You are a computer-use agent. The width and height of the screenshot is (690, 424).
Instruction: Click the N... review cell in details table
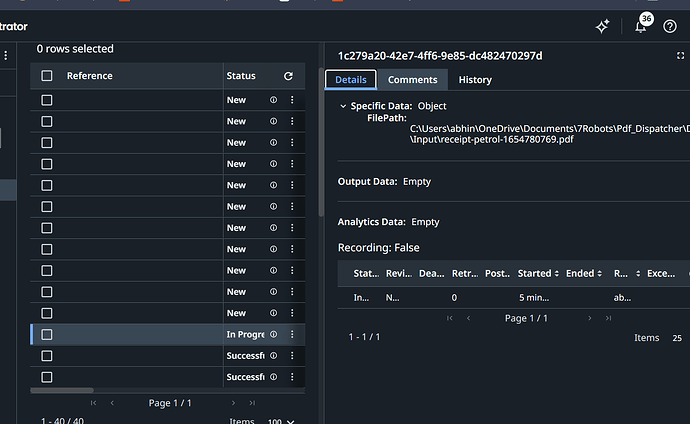click(393, 298)
